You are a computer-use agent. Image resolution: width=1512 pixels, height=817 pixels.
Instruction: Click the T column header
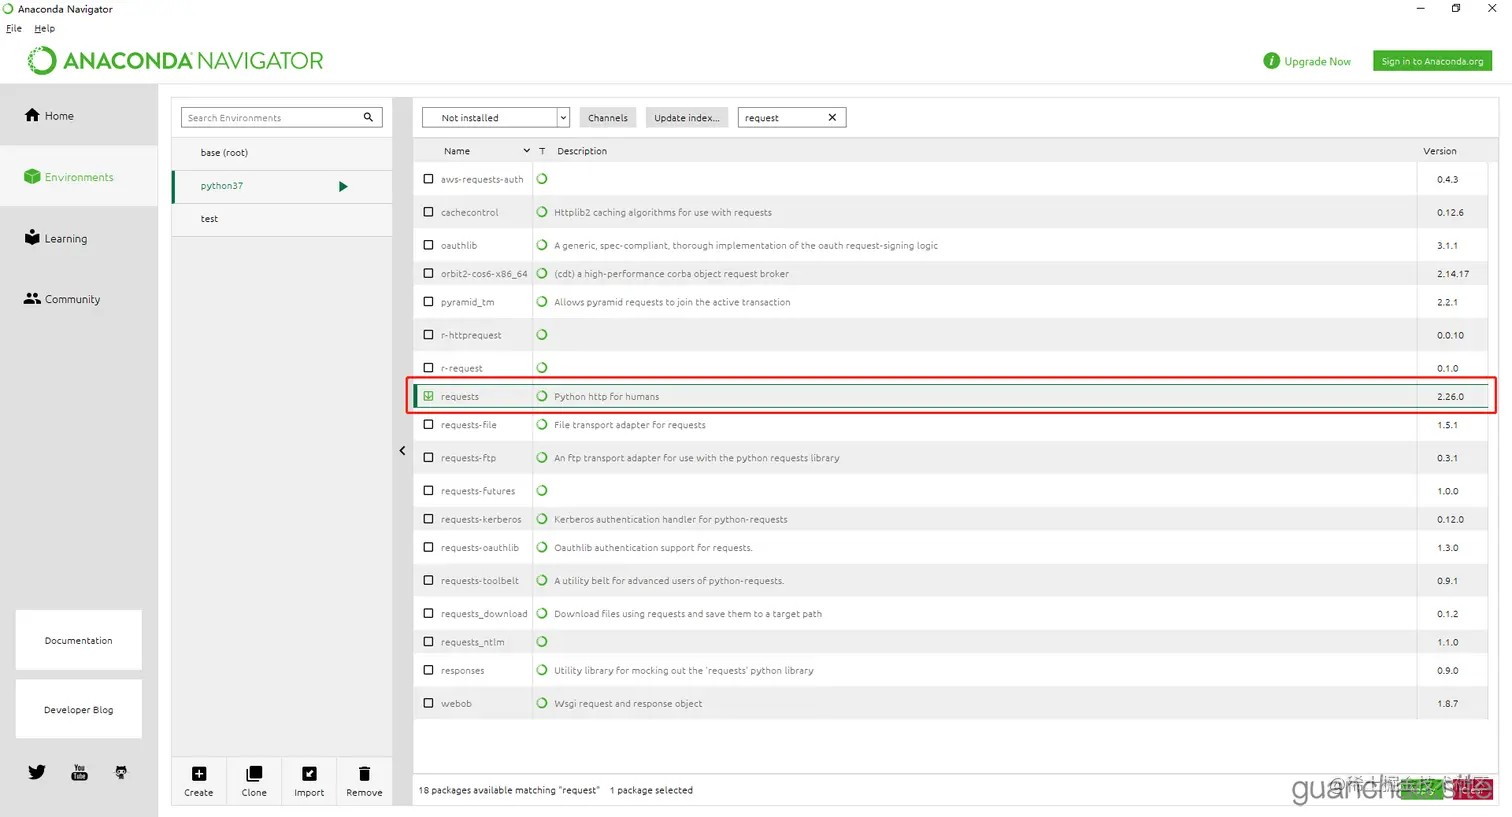pyautogui.click(x=542, y=151)
